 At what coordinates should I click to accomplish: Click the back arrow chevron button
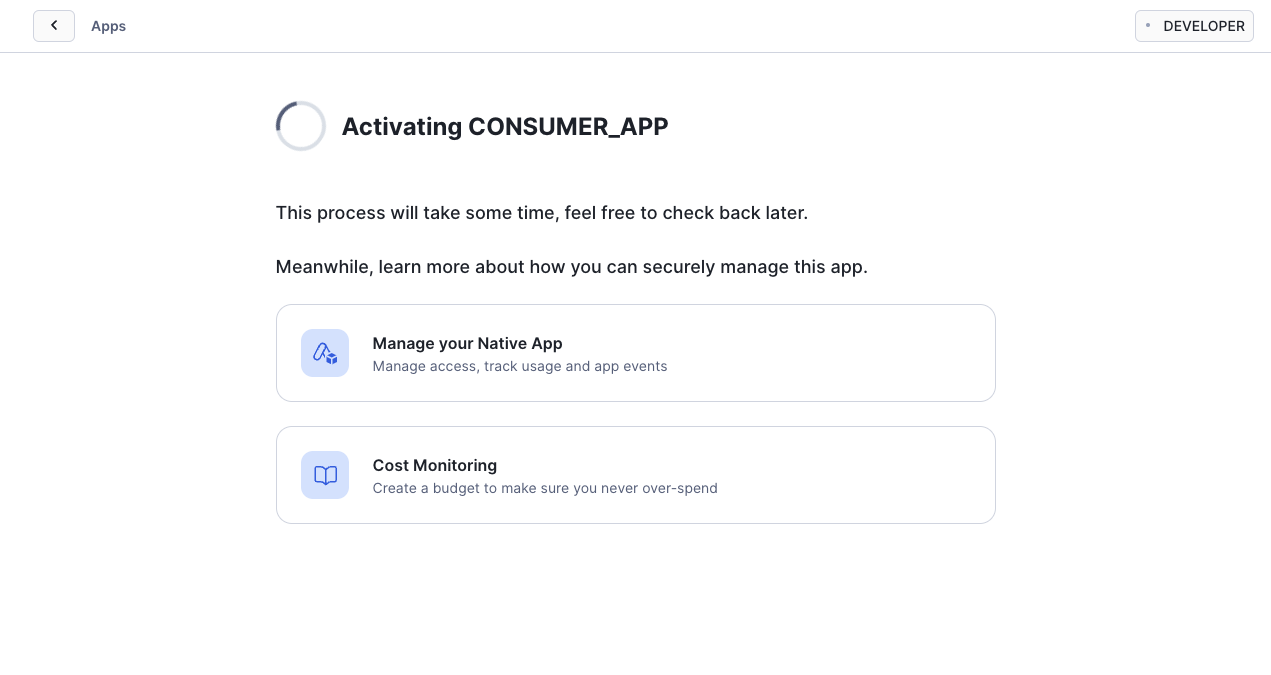54,26
